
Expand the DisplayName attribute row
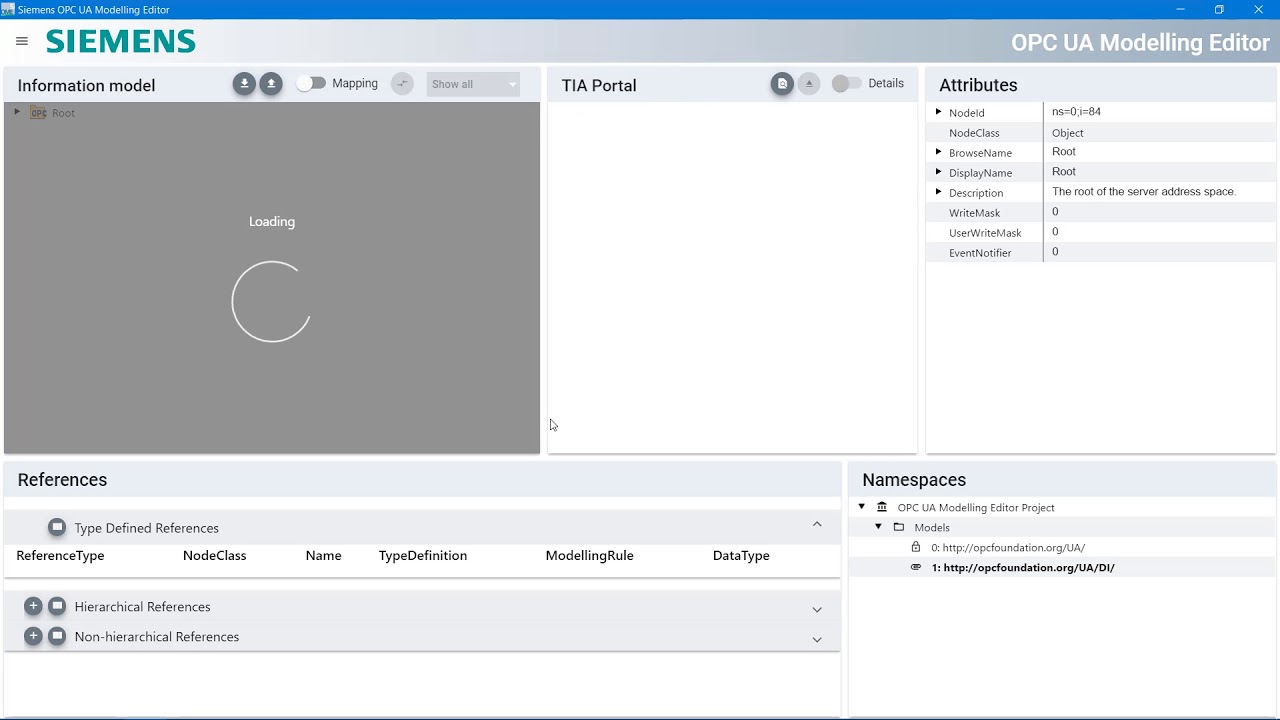pos(938,172)
